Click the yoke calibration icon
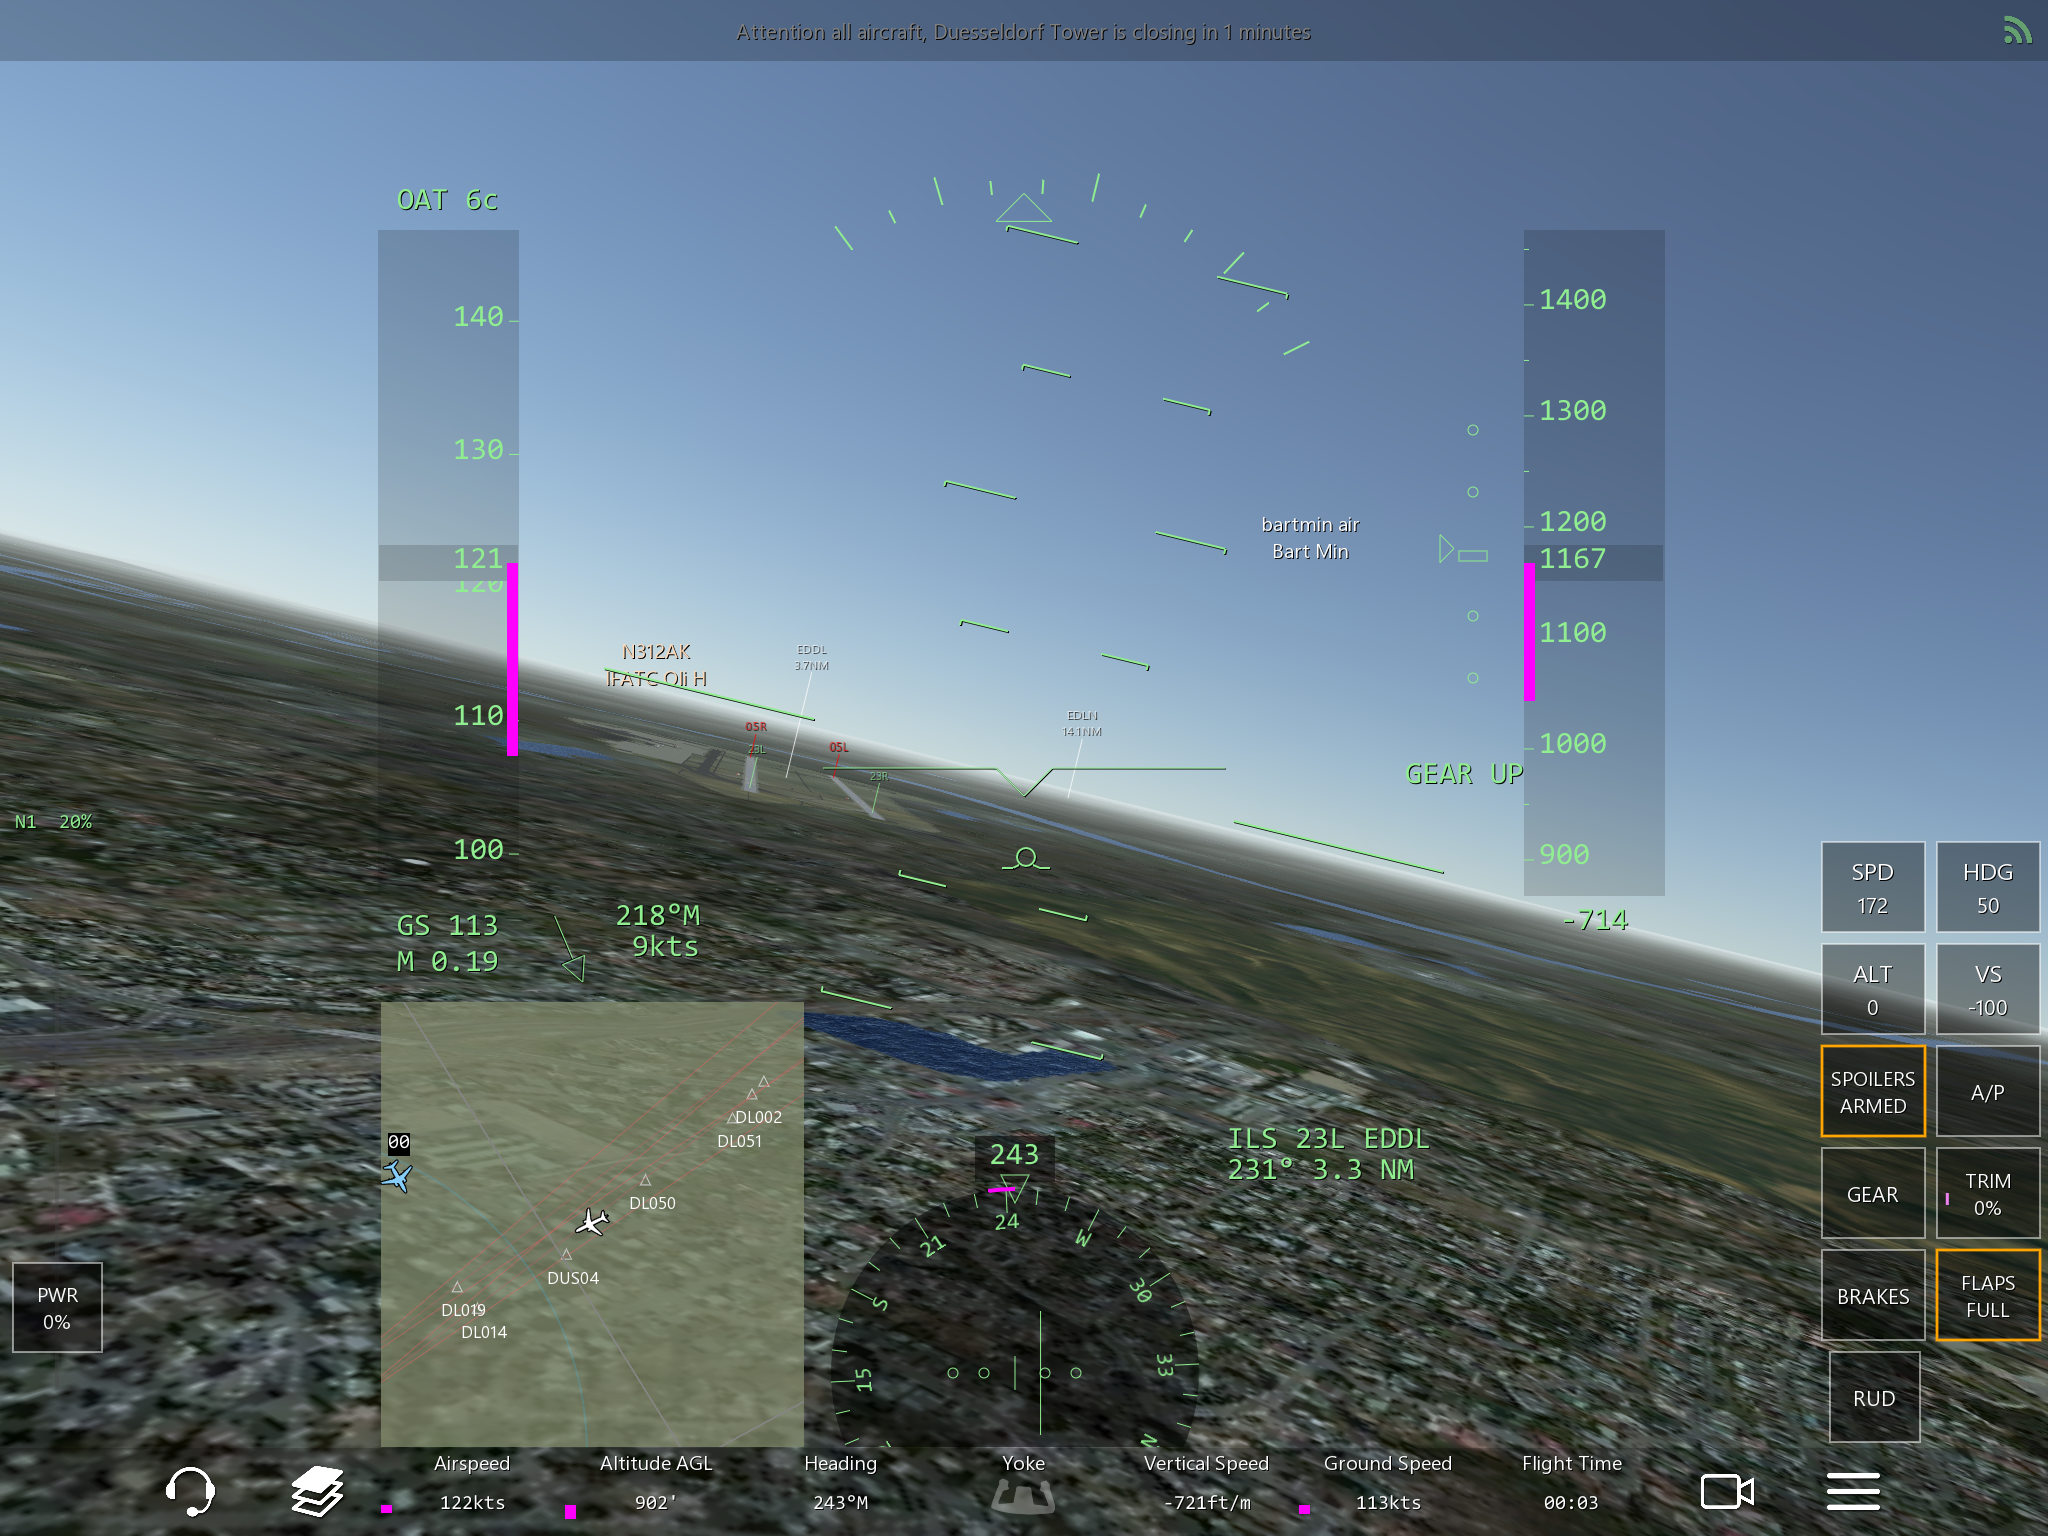Screen dimensions: 2048x1536 (1023, 1497)
